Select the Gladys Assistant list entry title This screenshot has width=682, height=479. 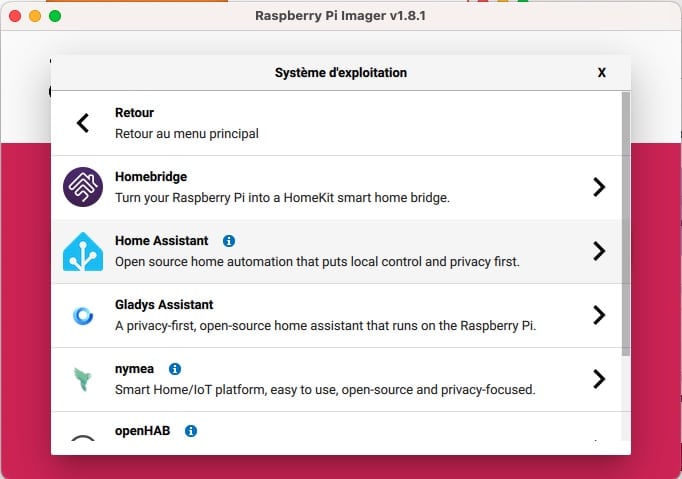coord(164,305)
